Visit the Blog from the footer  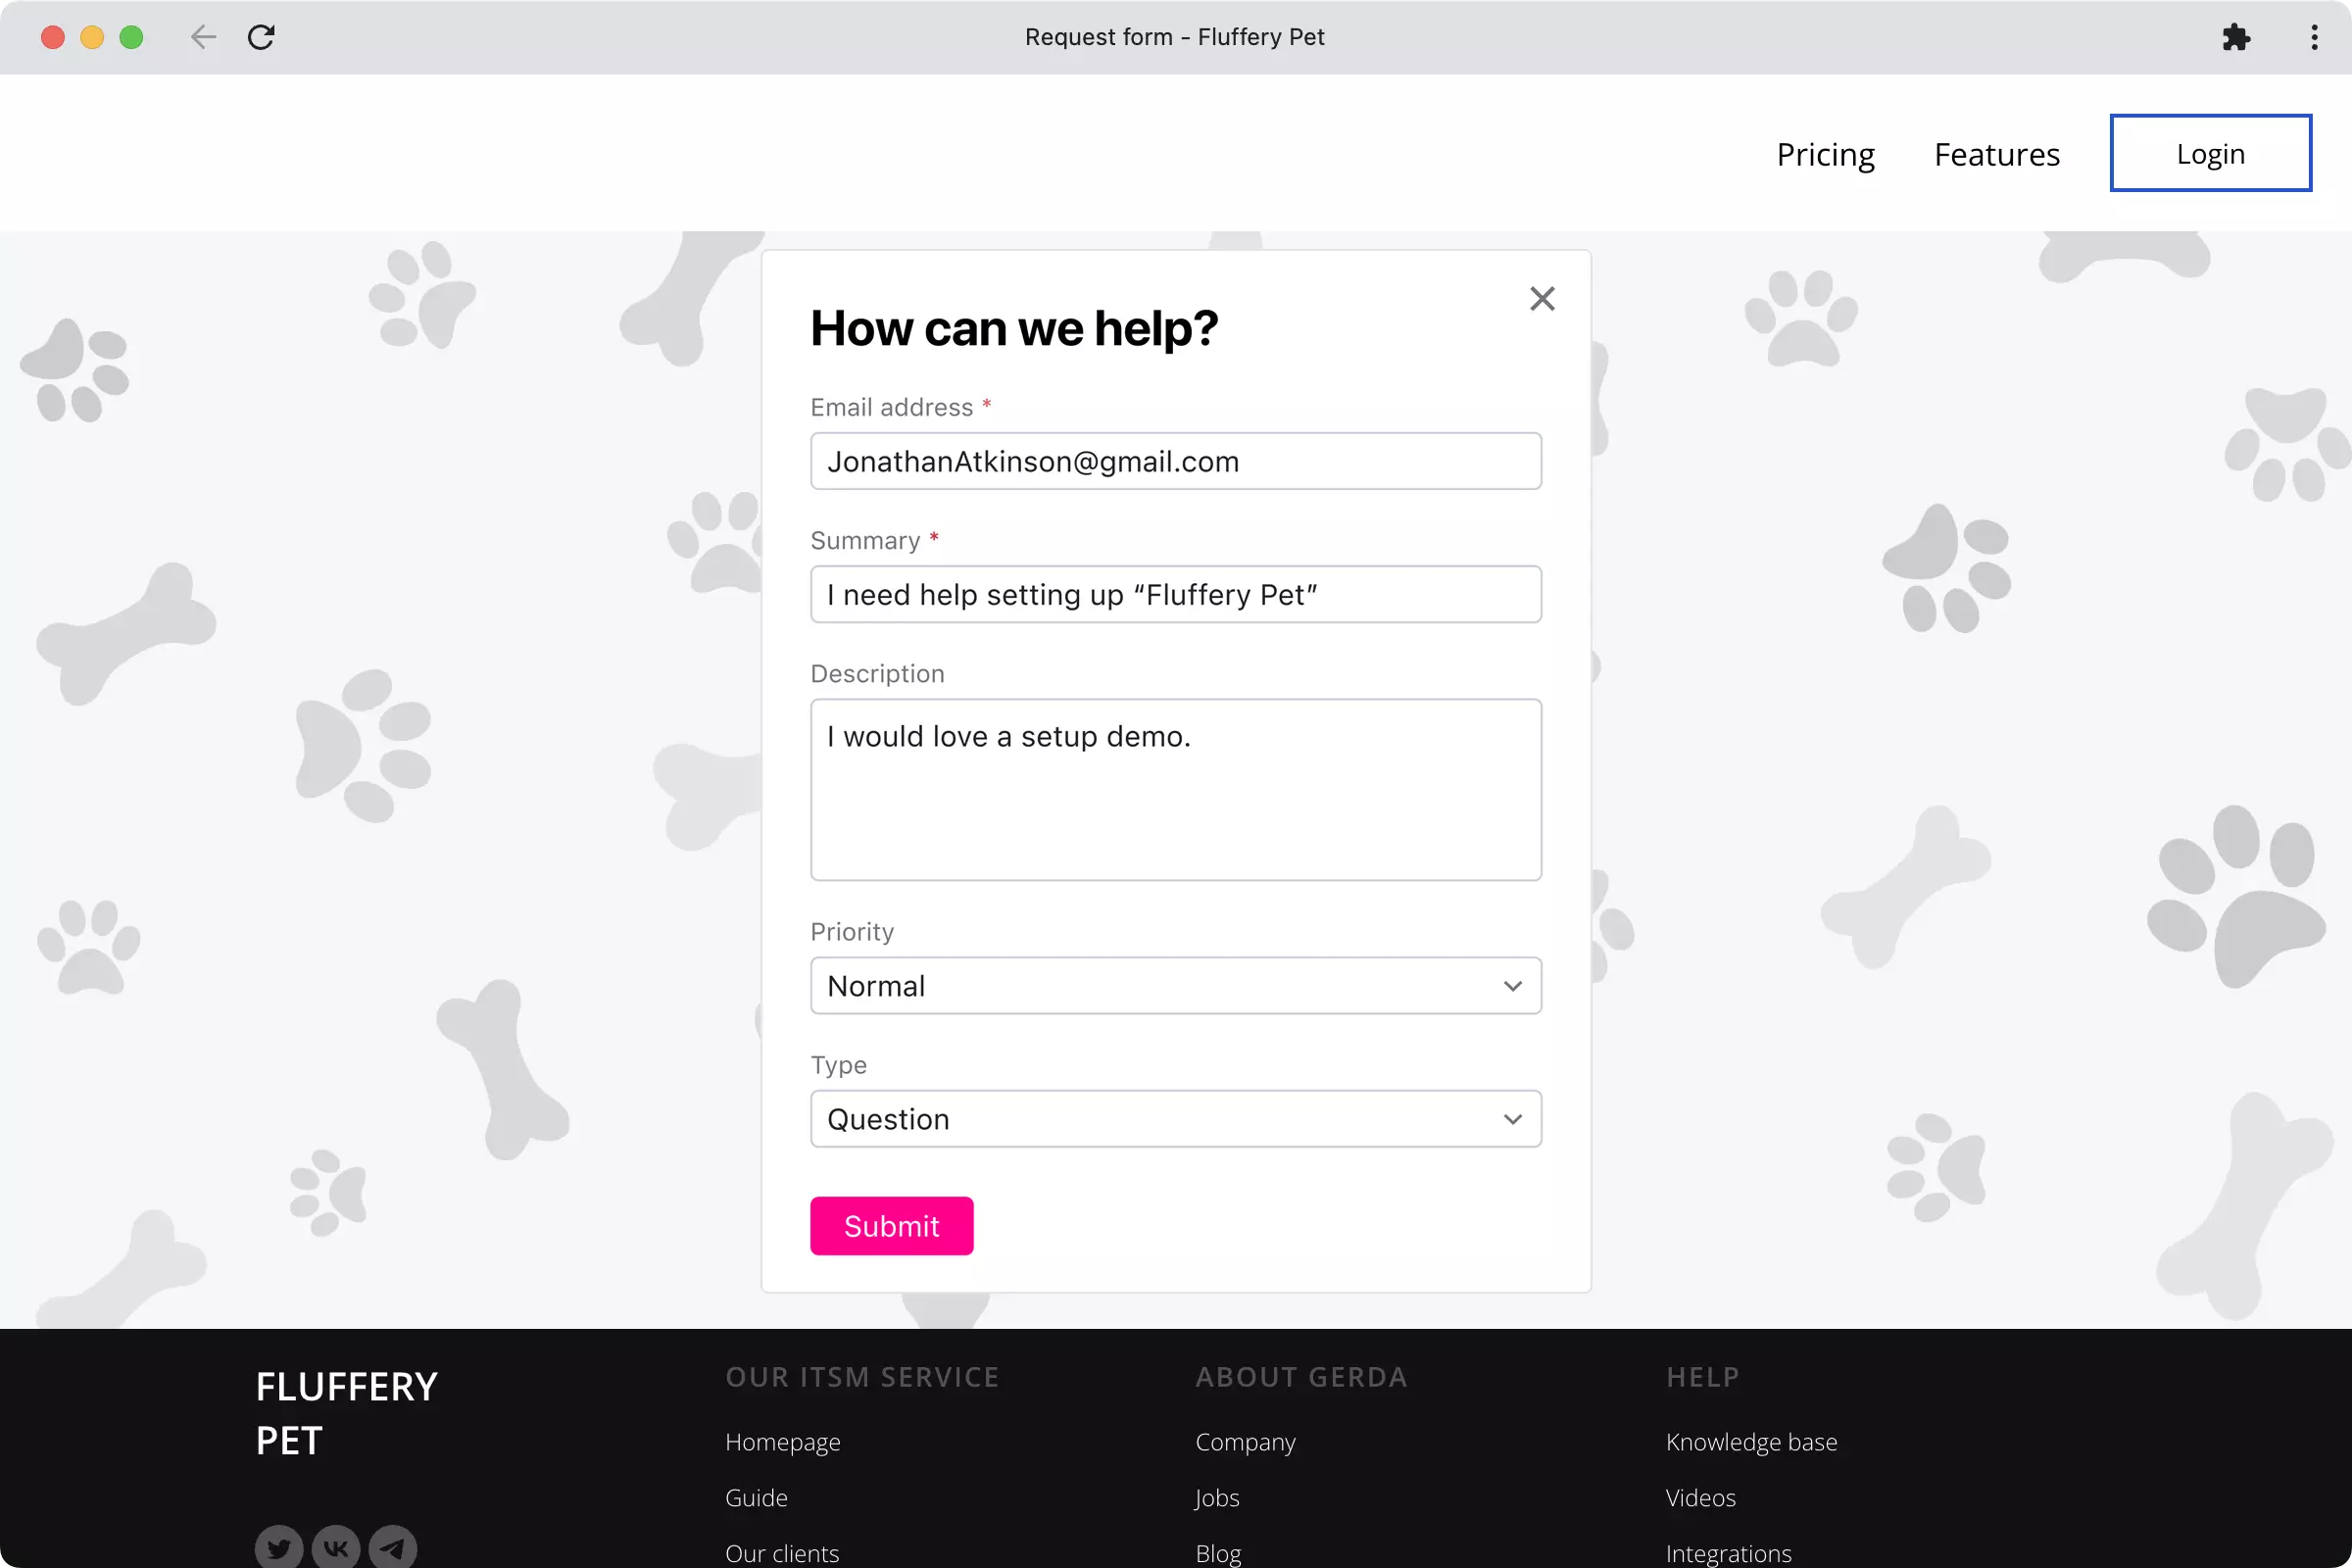(1217, 1552)
